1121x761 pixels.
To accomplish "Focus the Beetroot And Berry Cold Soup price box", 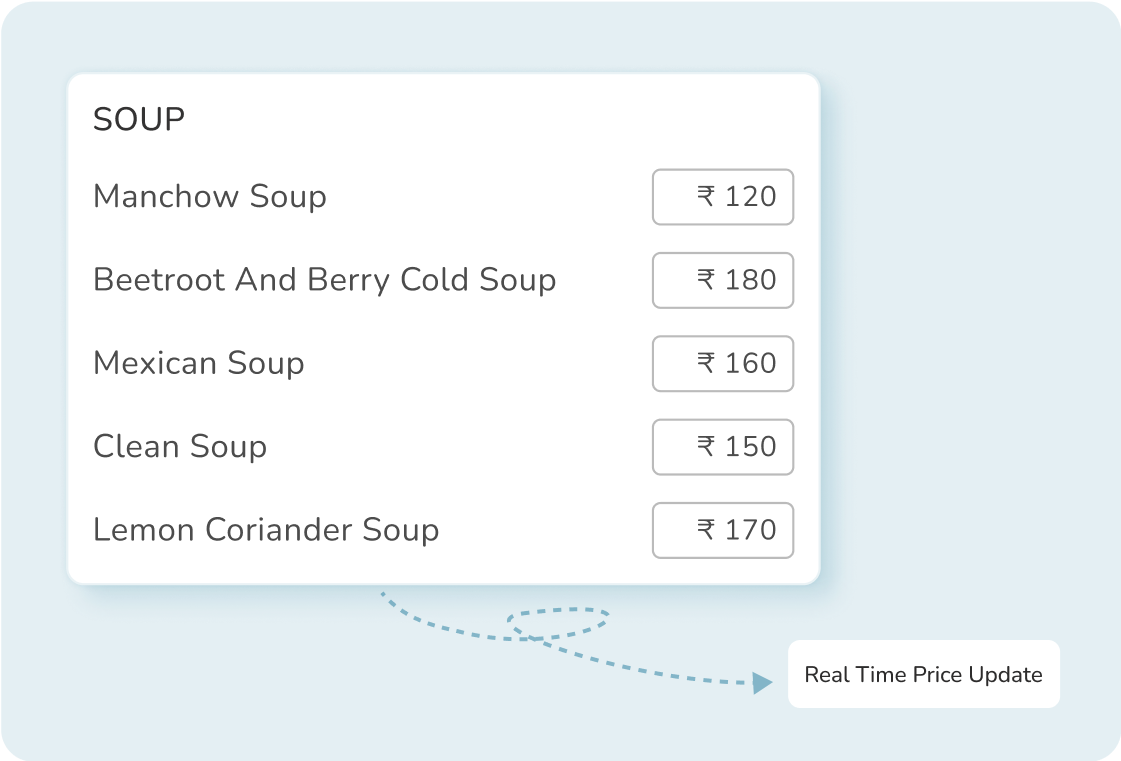I will pos(723,280).
